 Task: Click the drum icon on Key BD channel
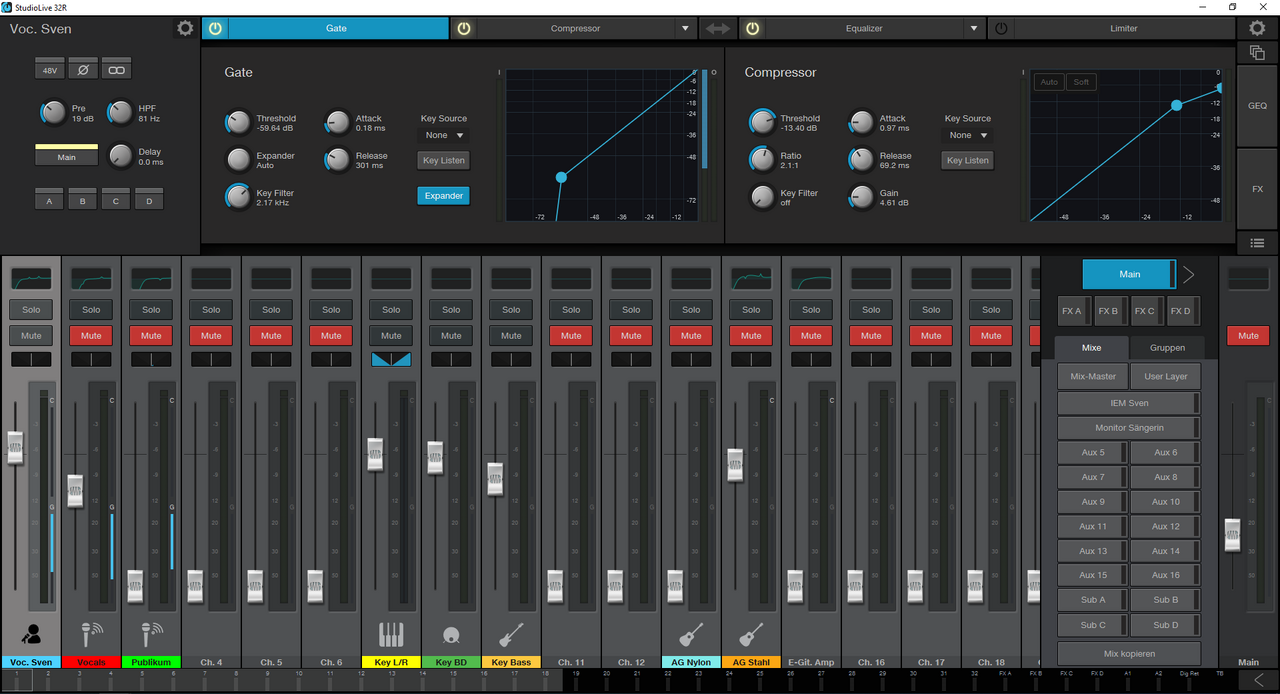pos(451,634)
